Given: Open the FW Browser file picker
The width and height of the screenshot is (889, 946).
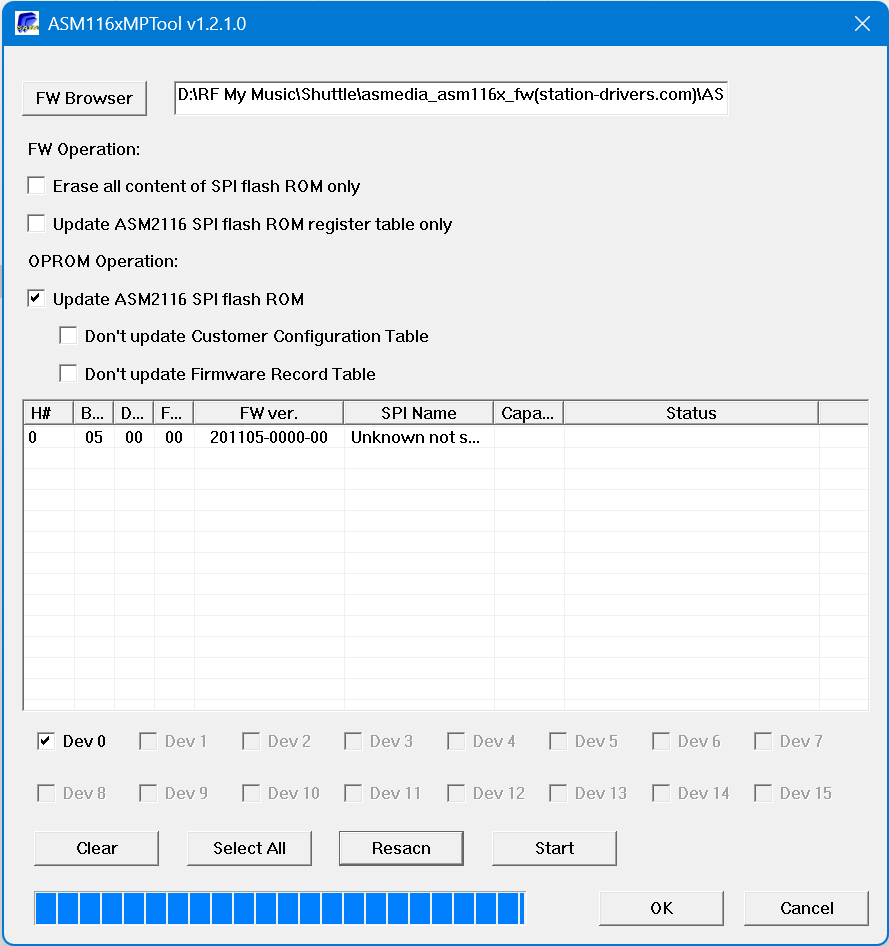Looking at the screenshot, I should [84, 98].
